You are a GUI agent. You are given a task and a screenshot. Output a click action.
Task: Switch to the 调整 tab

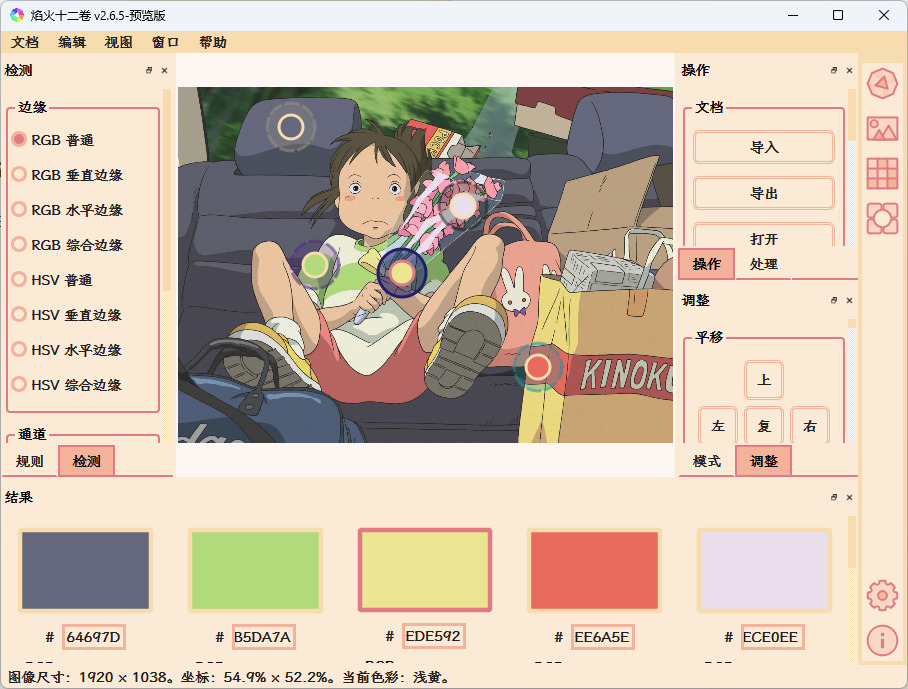pos(763,461)
